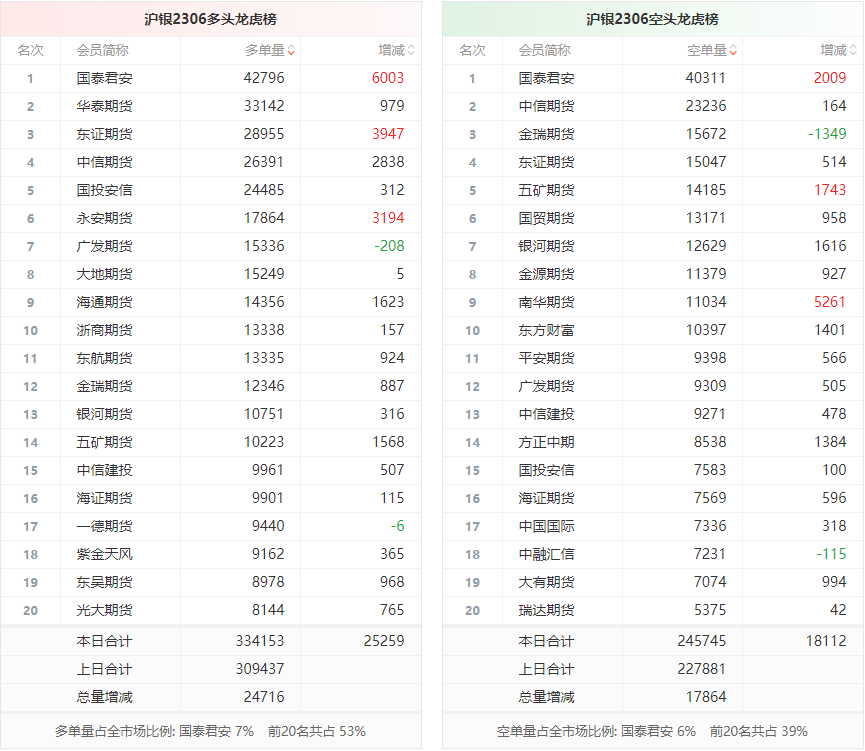Select 一德期货 row with -6 change
The width and height of the screenshot is (865, 751).
104,526
